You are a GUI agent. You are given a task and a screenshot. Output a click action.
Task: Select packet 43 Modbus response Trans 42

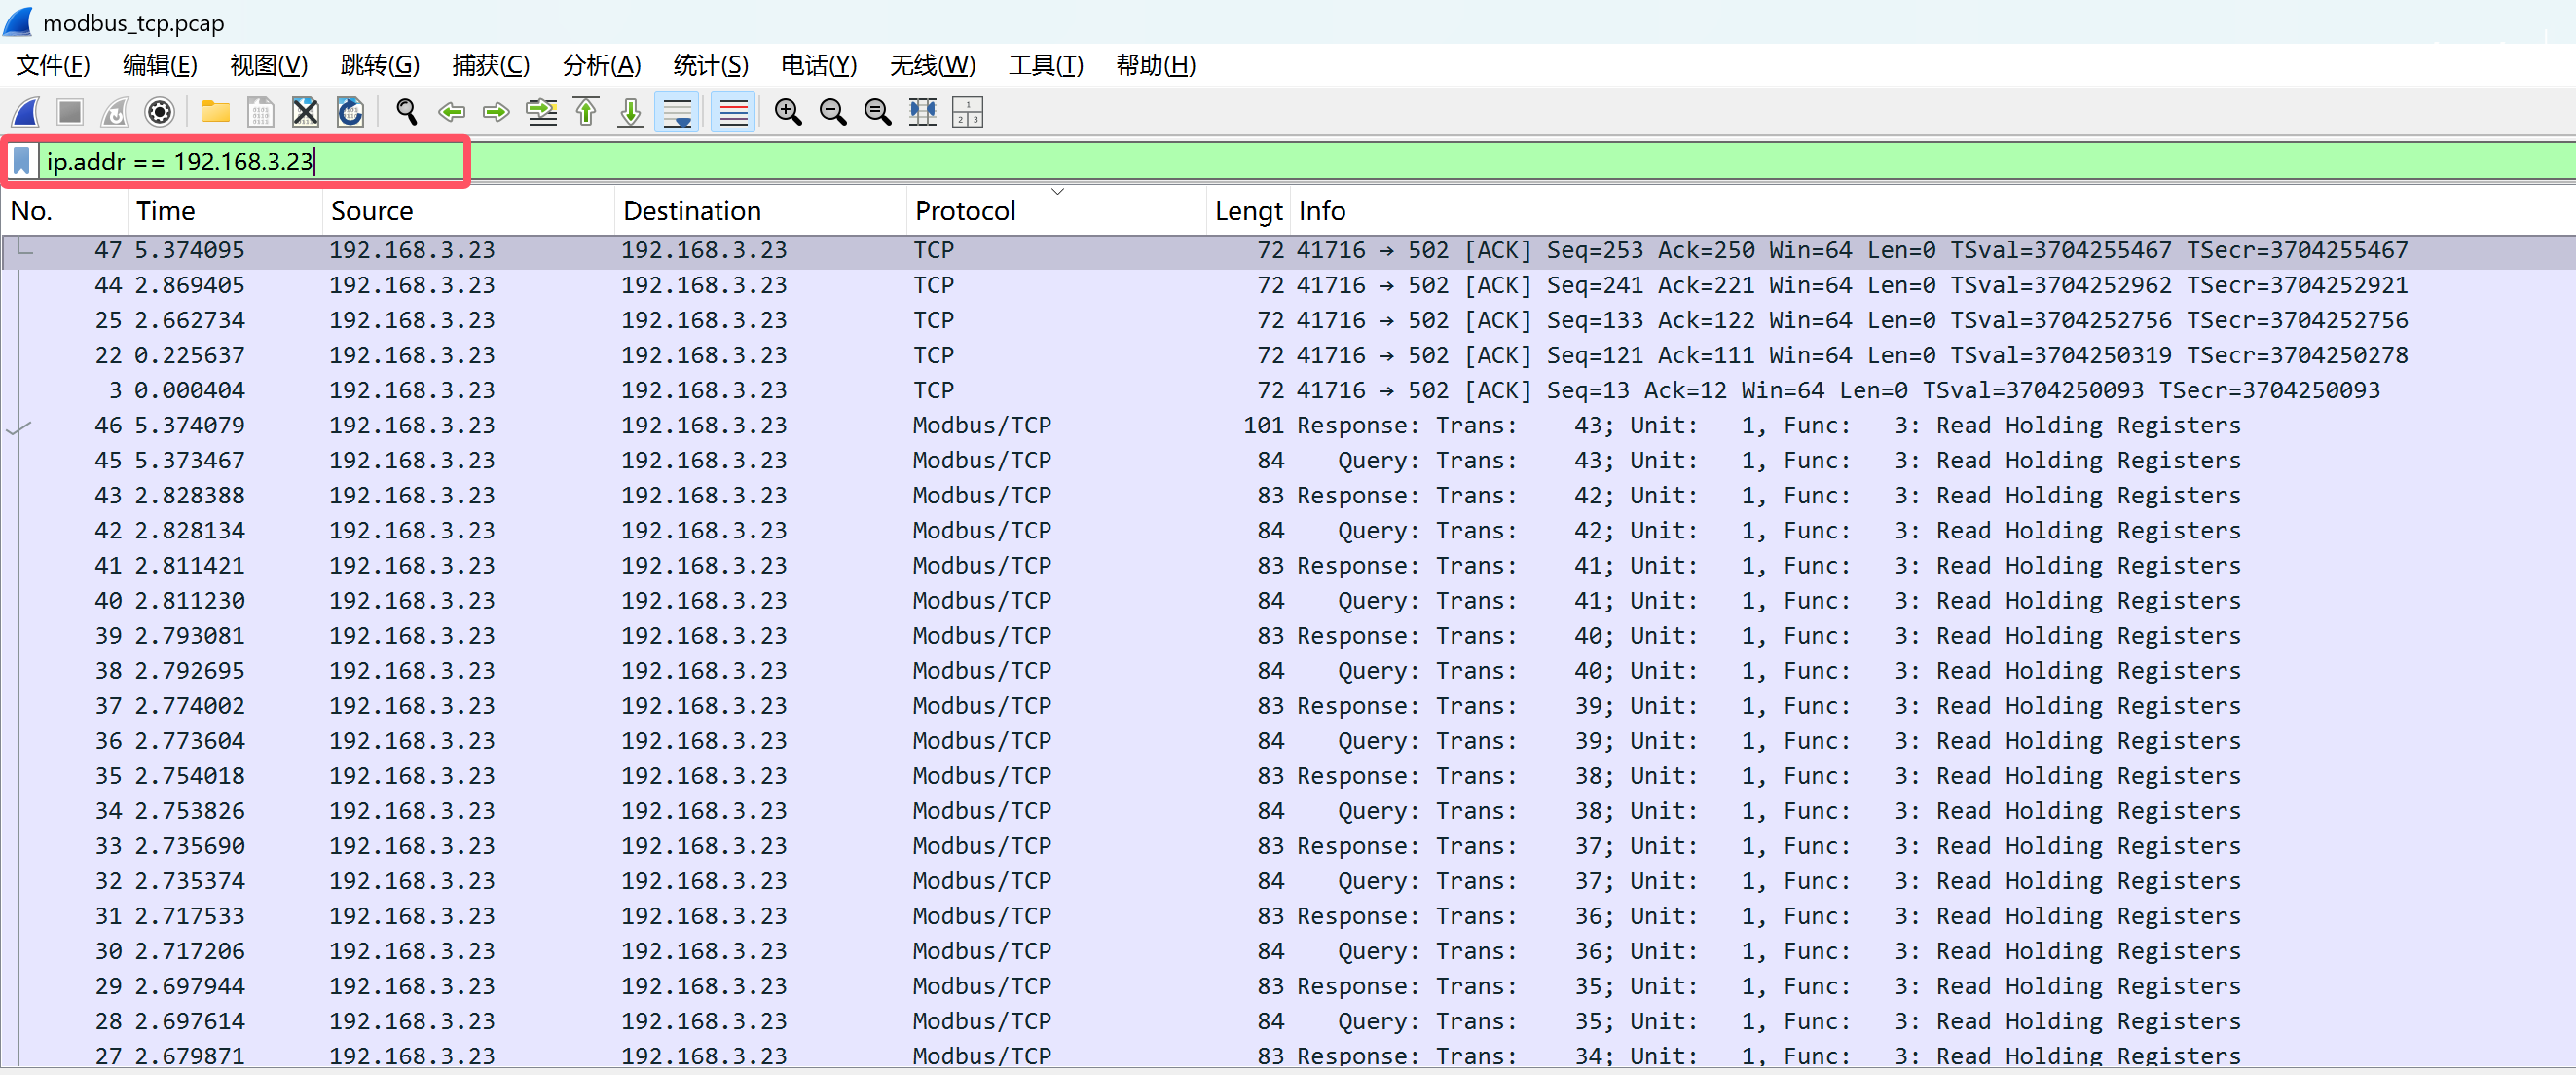point(1288,495)
